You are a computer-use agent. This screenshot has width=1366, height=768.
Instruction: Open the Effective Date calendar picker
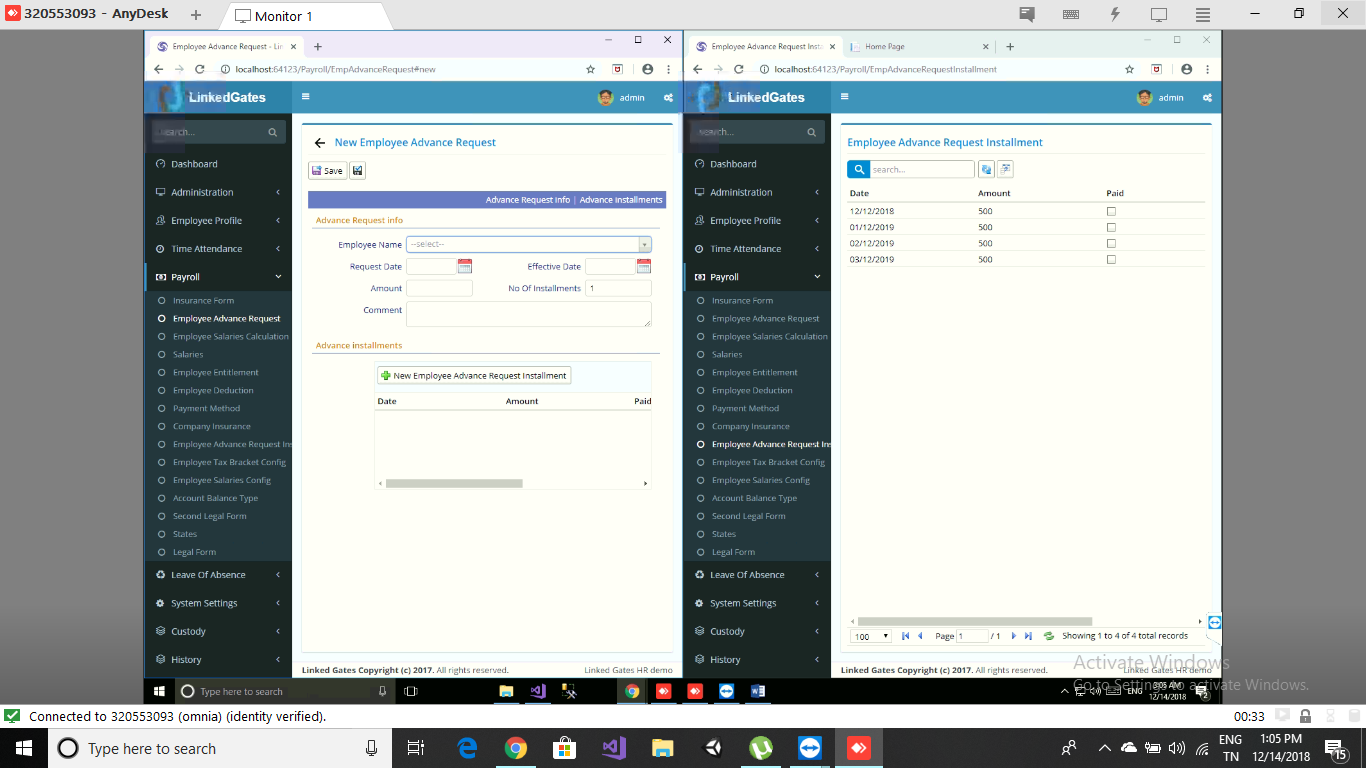[643, 266]
